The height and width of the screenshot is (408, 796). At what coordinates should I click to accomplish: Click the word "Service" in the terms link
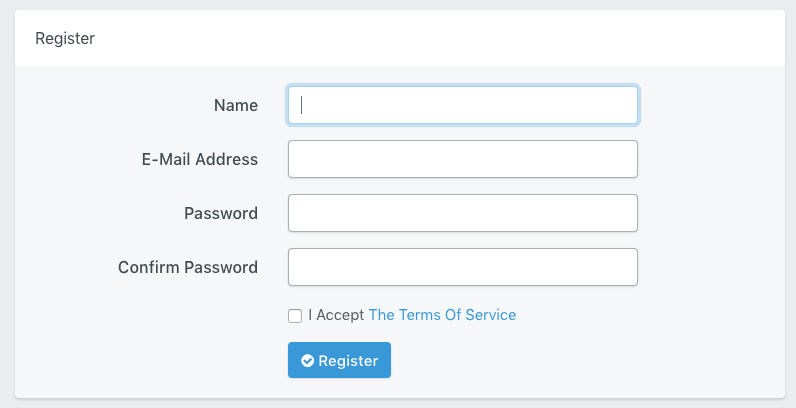(x=490, y=315)
